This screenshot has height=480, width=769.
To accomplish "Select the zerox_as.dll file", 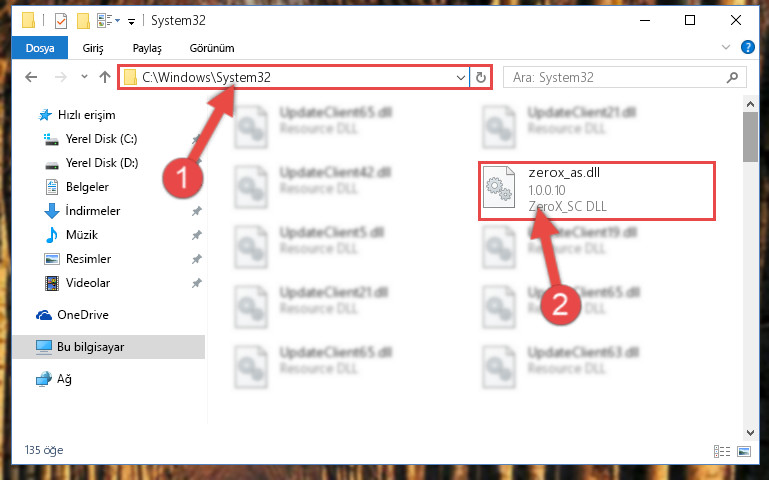I will [596, 190].
